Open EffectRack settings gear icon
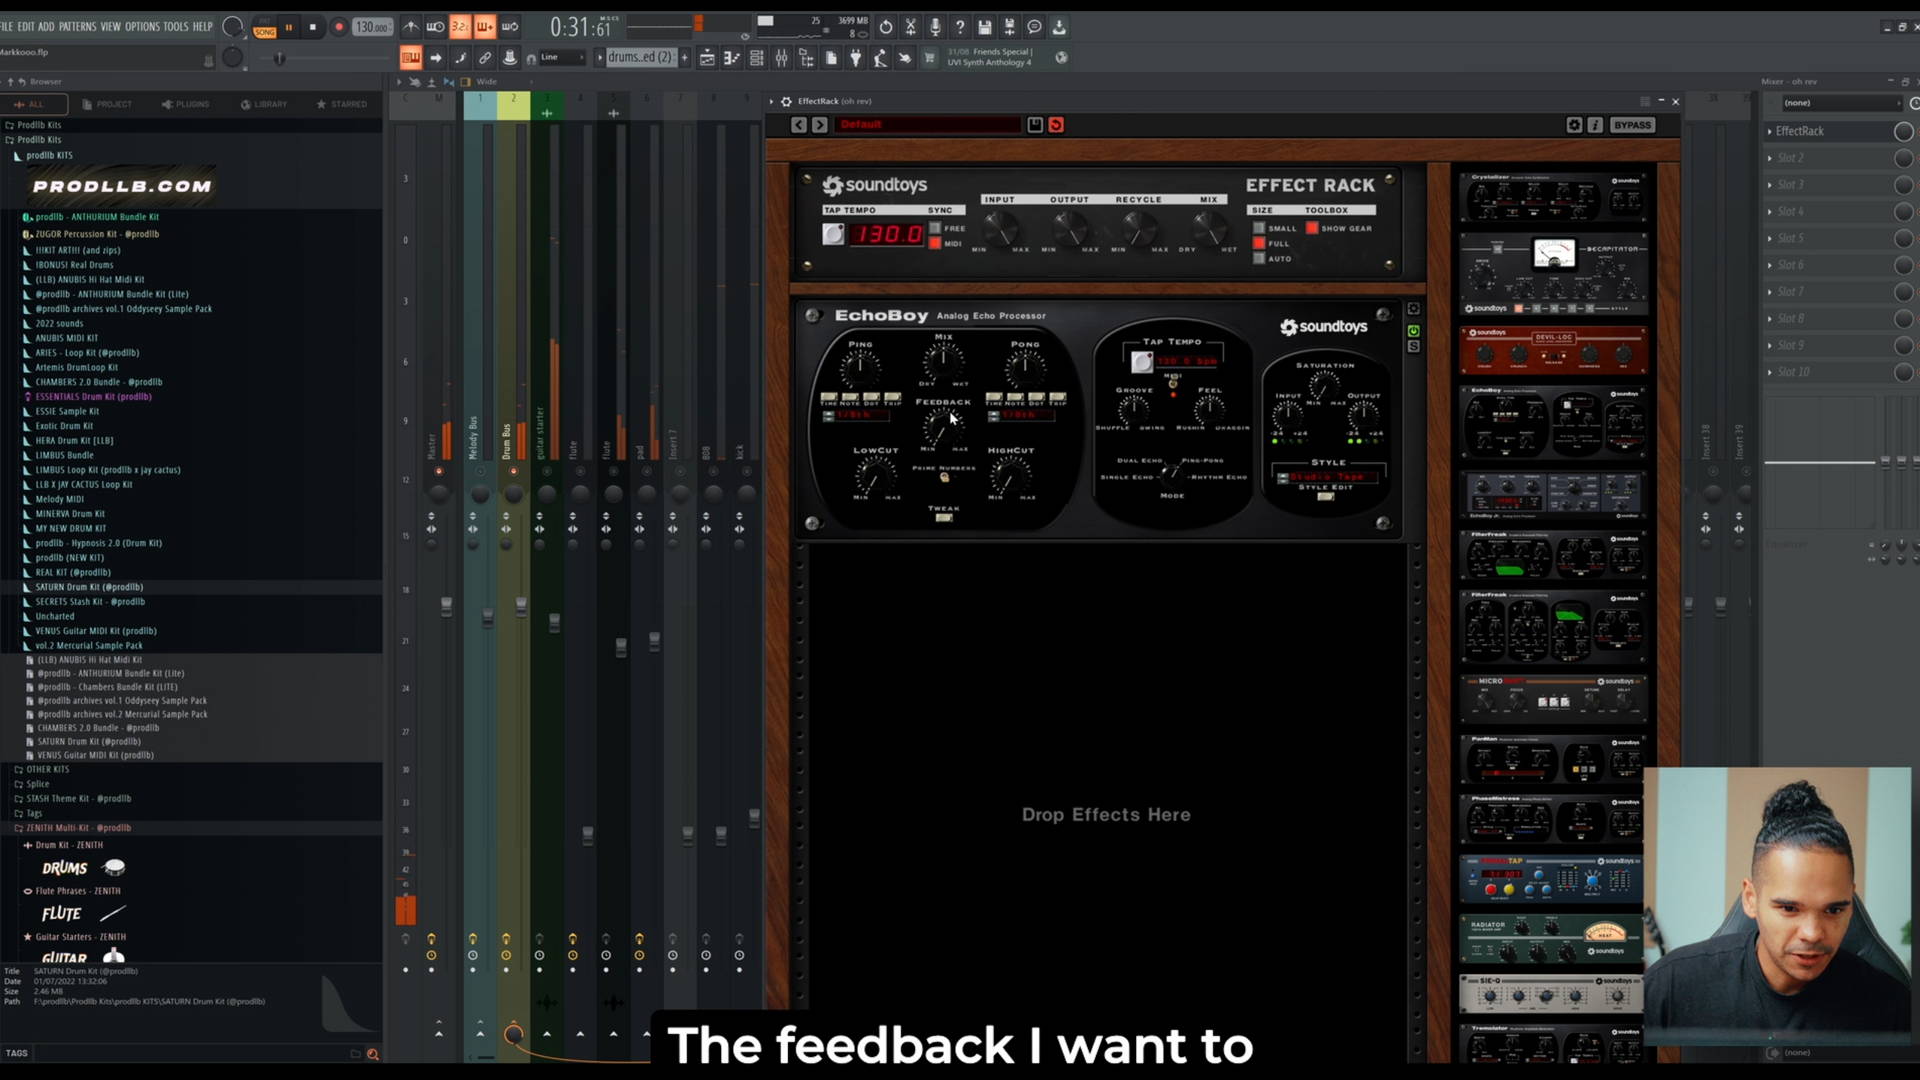 click(x=1574, y=125)
